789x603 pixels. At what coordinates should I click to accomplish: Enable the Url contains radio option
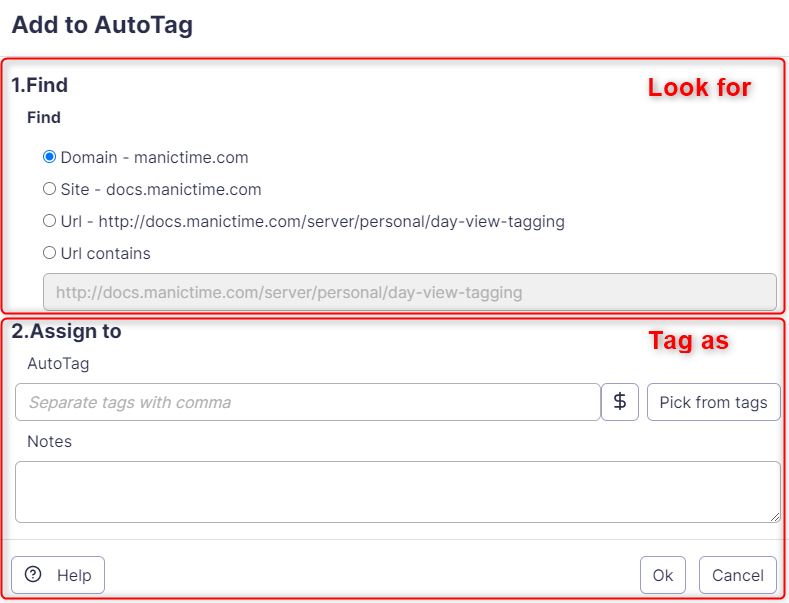49,253
